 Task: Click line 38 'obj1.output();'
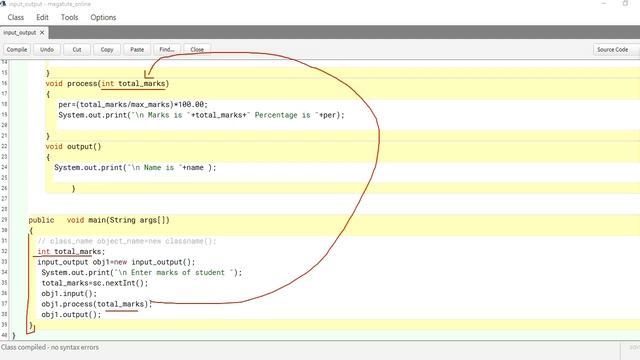point(71,315)
